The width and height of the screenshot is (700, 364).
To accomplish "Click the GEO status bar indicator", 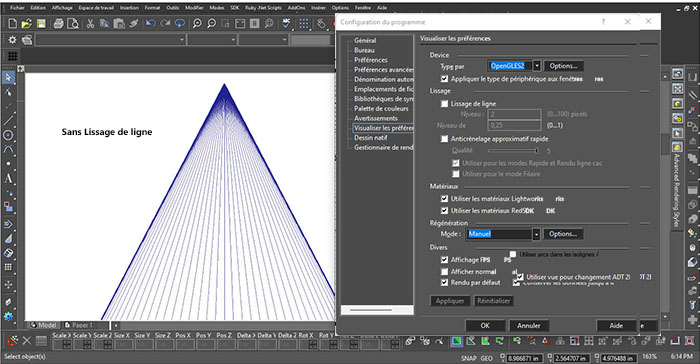I will [487, 358].
